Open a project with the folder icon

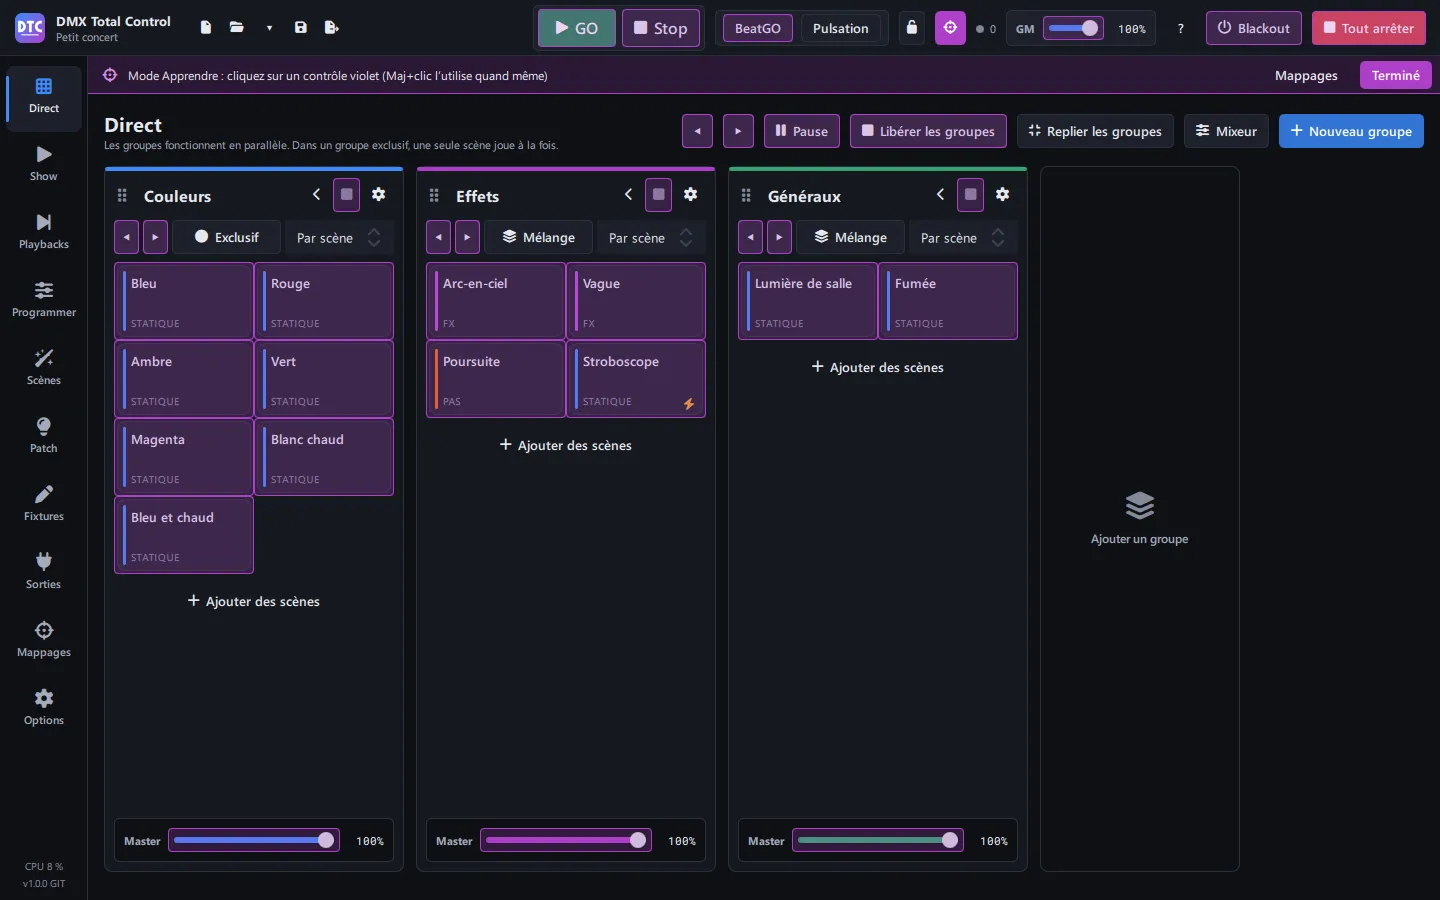coord(237,28)
